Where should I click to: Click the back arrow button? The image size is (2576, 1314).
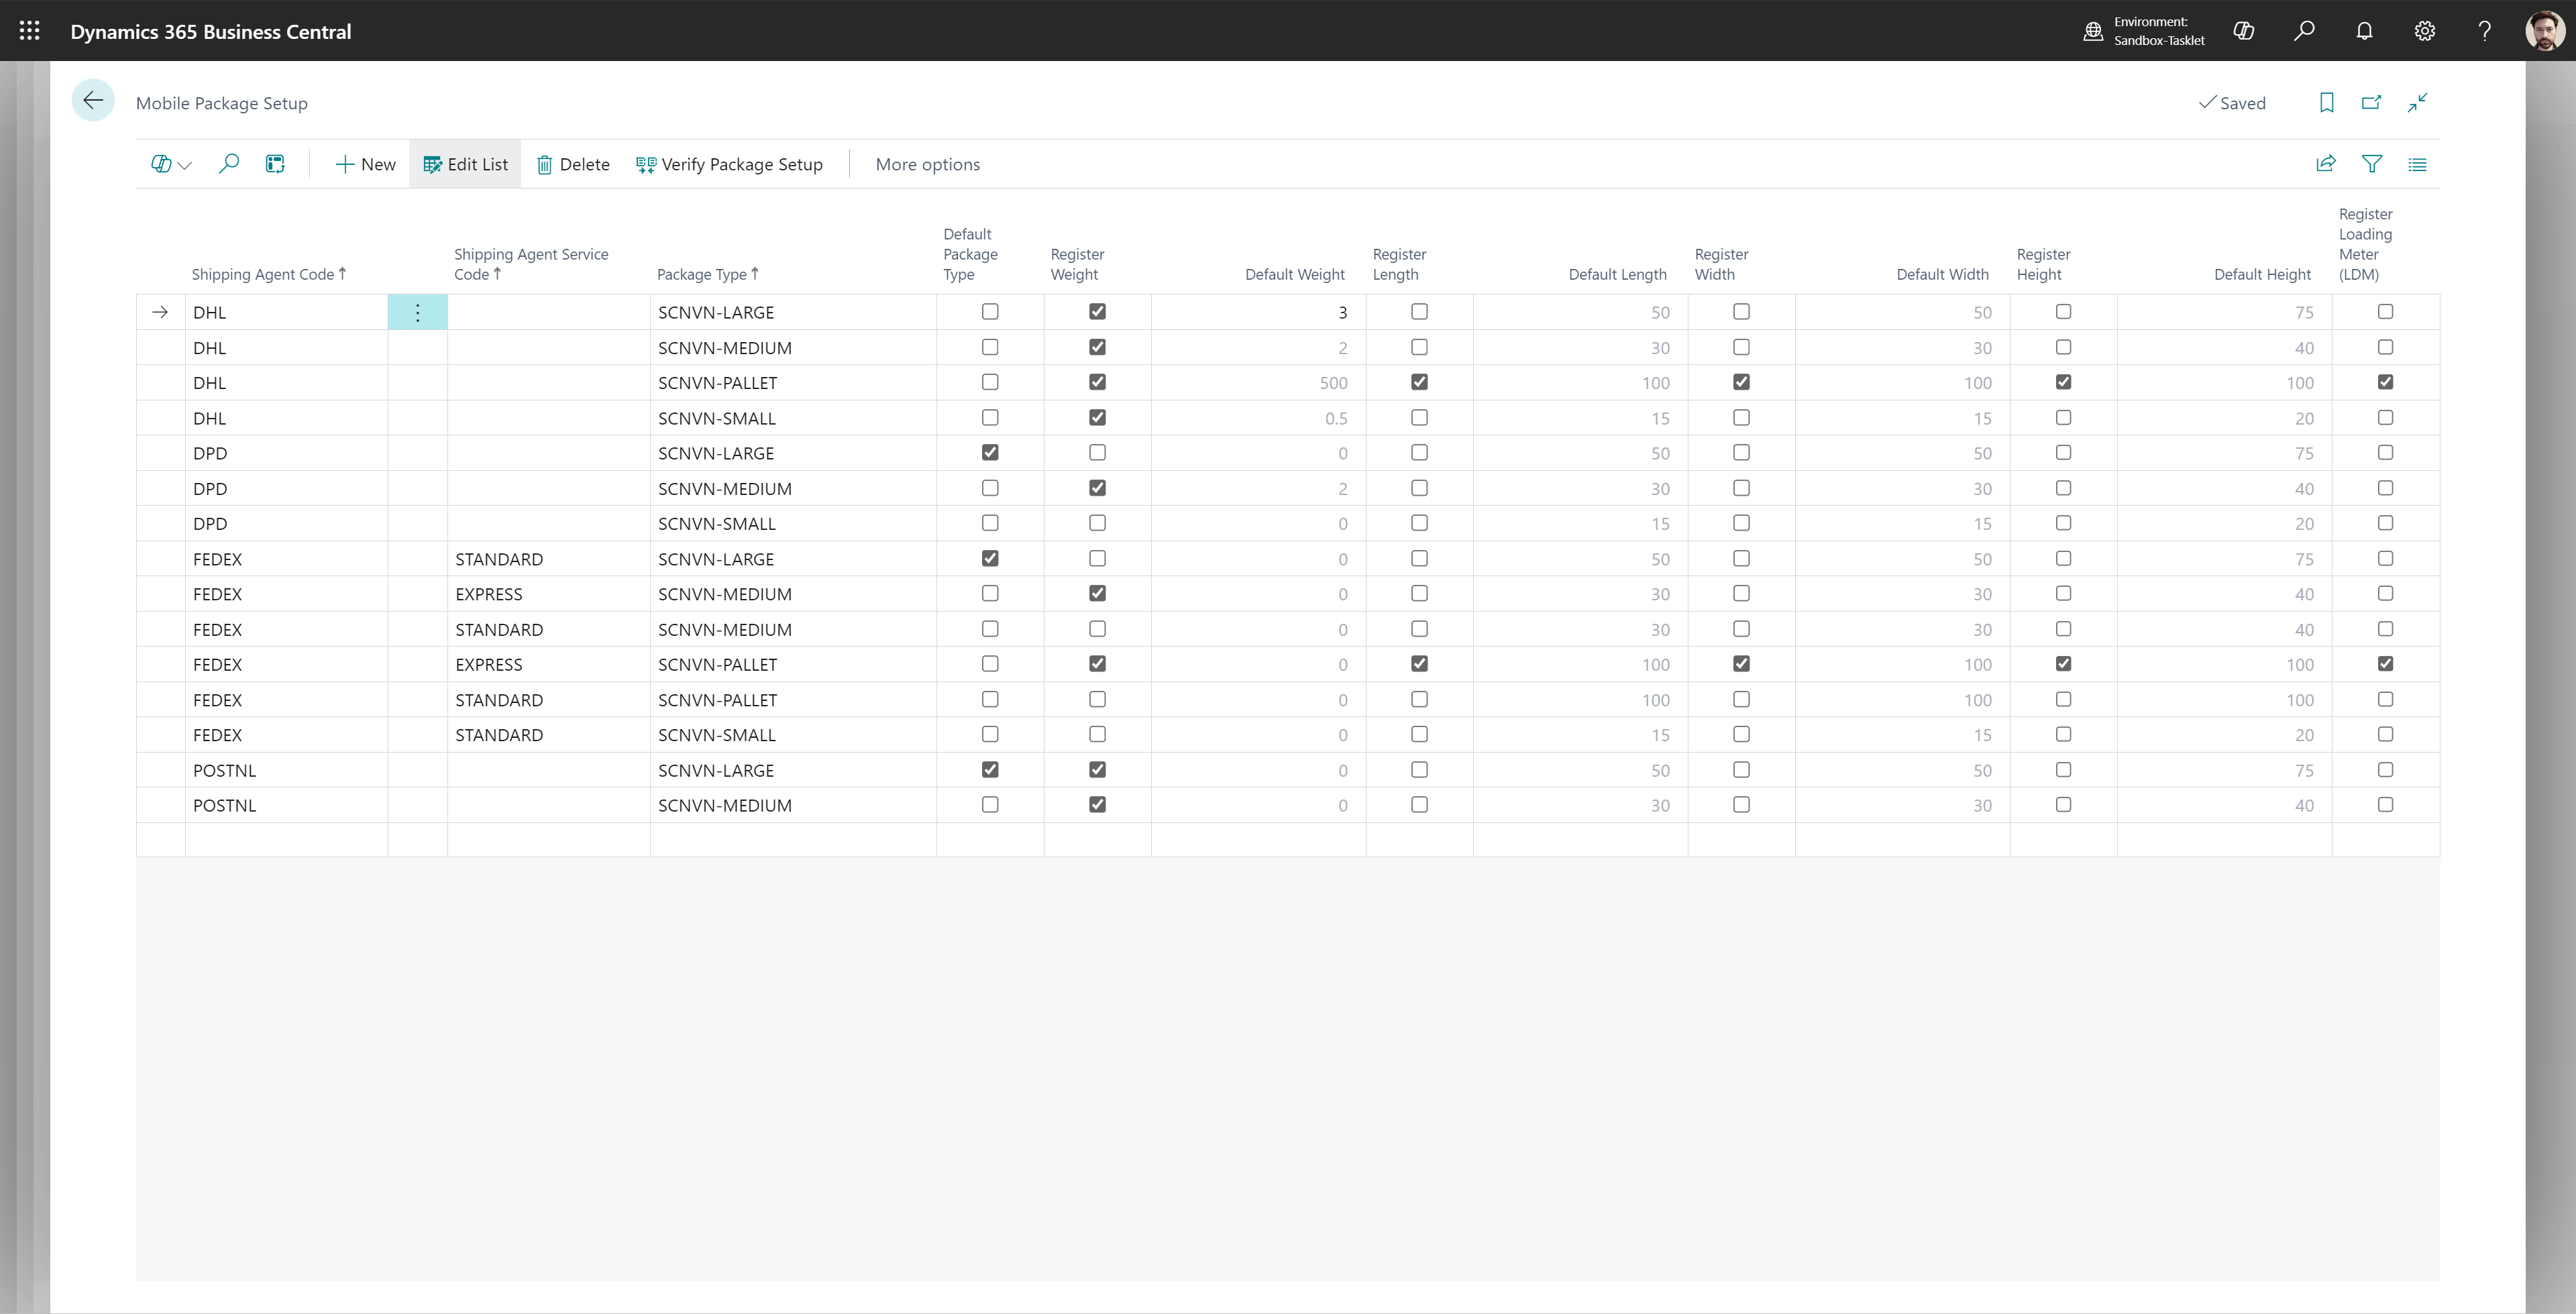point(93,101)
